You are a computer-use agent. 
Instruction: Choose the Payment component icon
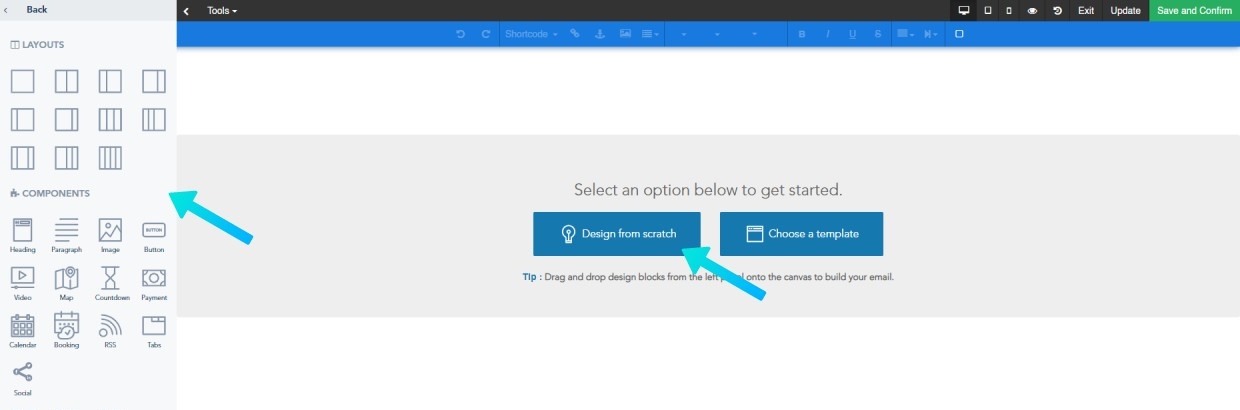click(153, 279)
